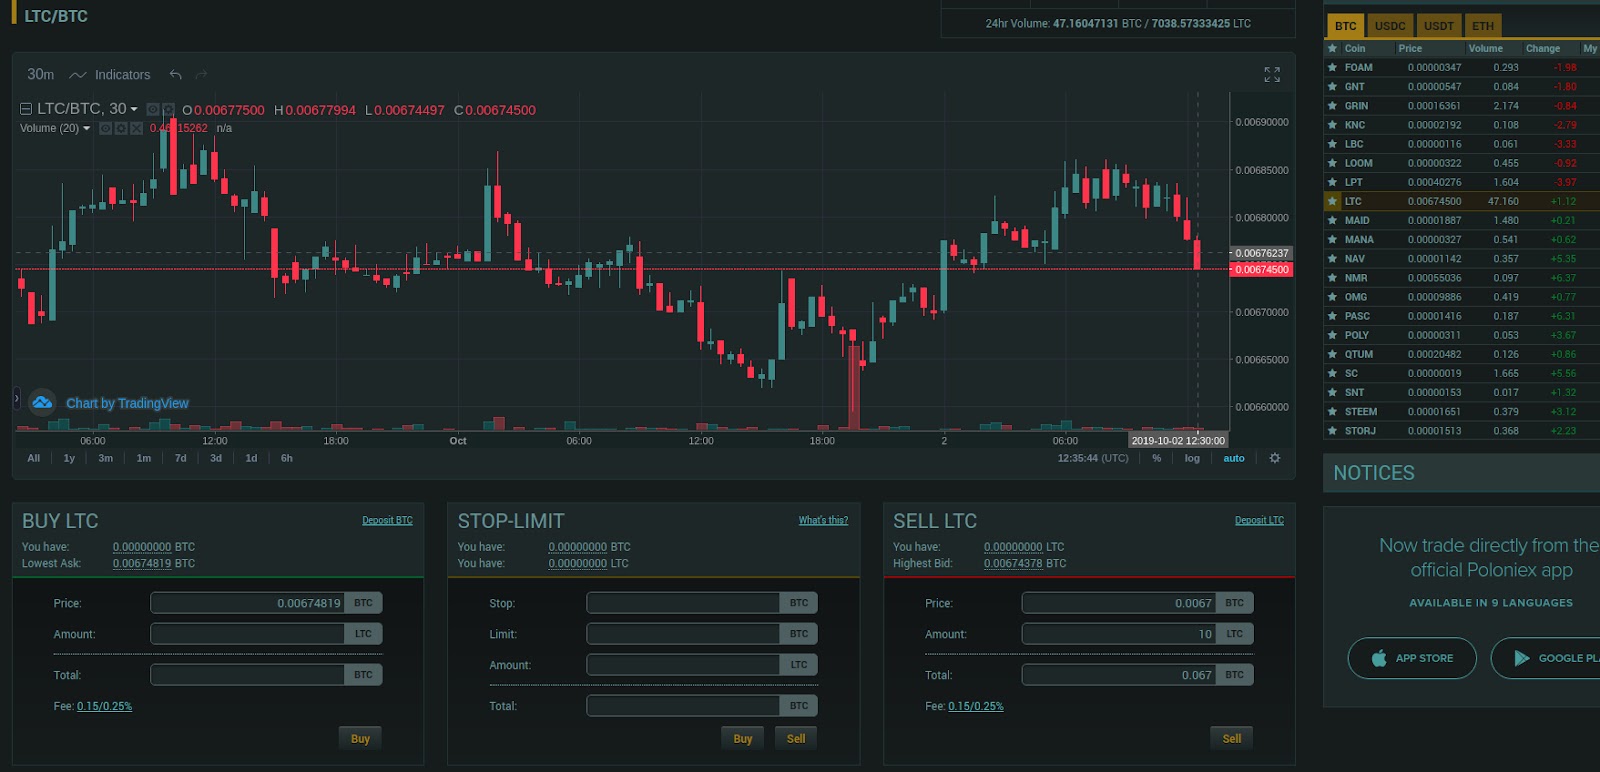Toggle favorite star for OMG
Image resolution: width=1600 pixels, height=772 pixels.
[x=1332, y=297]
